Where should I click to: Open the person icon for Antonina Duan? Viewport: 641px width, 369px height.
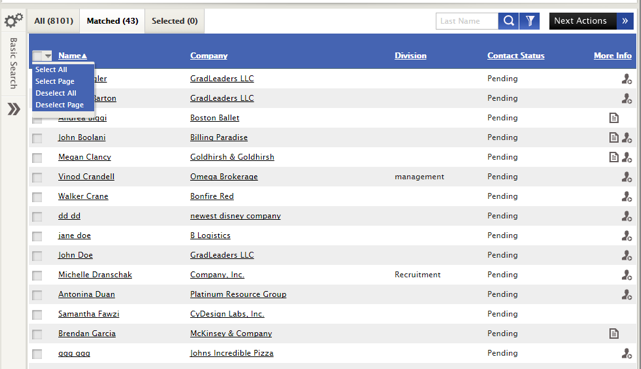(x=627, y=295)
